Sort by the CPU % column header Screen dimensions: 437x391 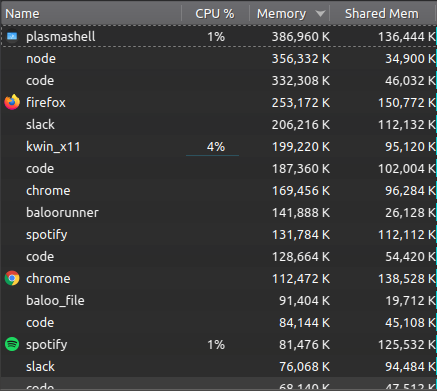215,14
